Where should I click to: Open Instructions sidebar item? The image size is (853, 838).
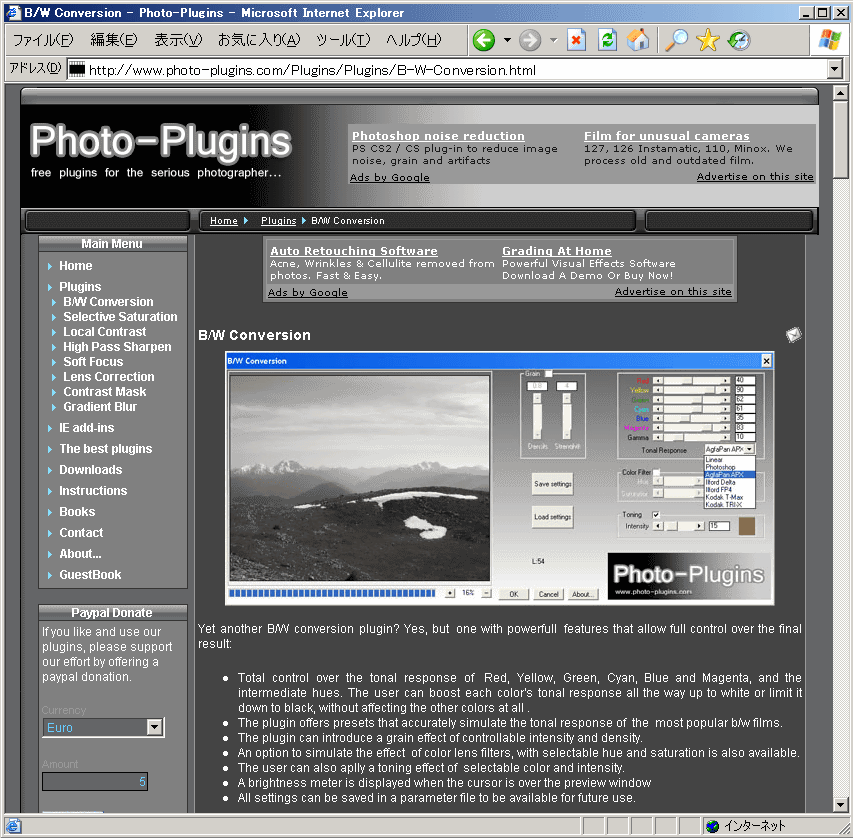click(93, 490)
